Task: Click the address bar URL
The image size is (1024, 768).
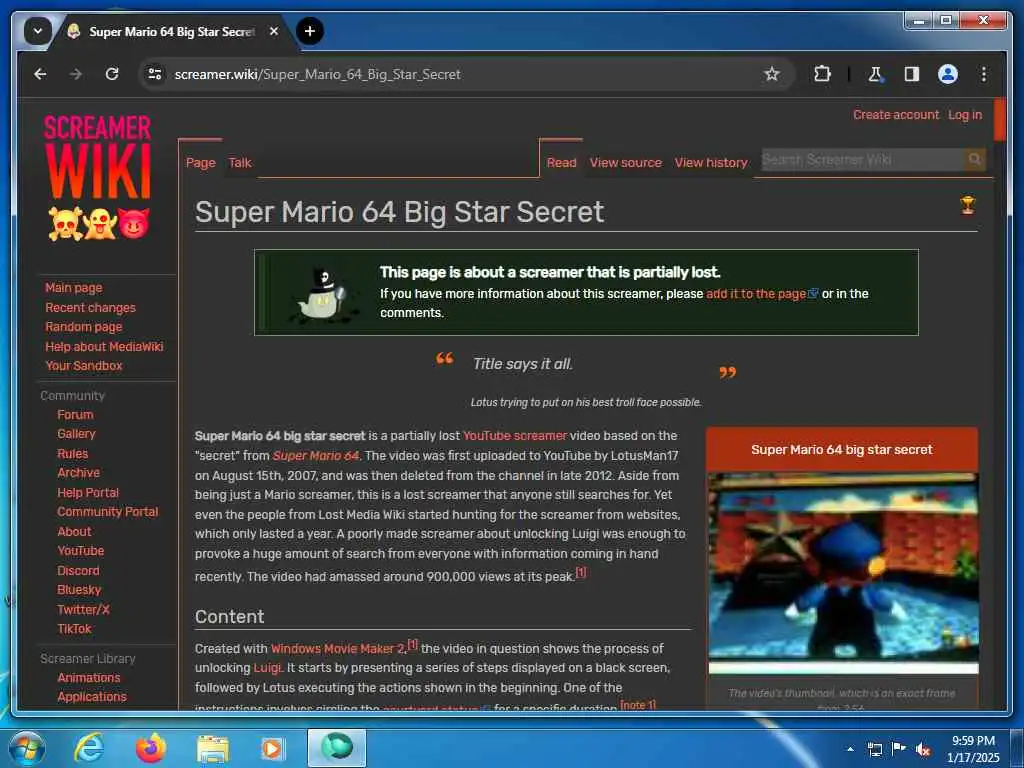Action: [x=317, y=74]
